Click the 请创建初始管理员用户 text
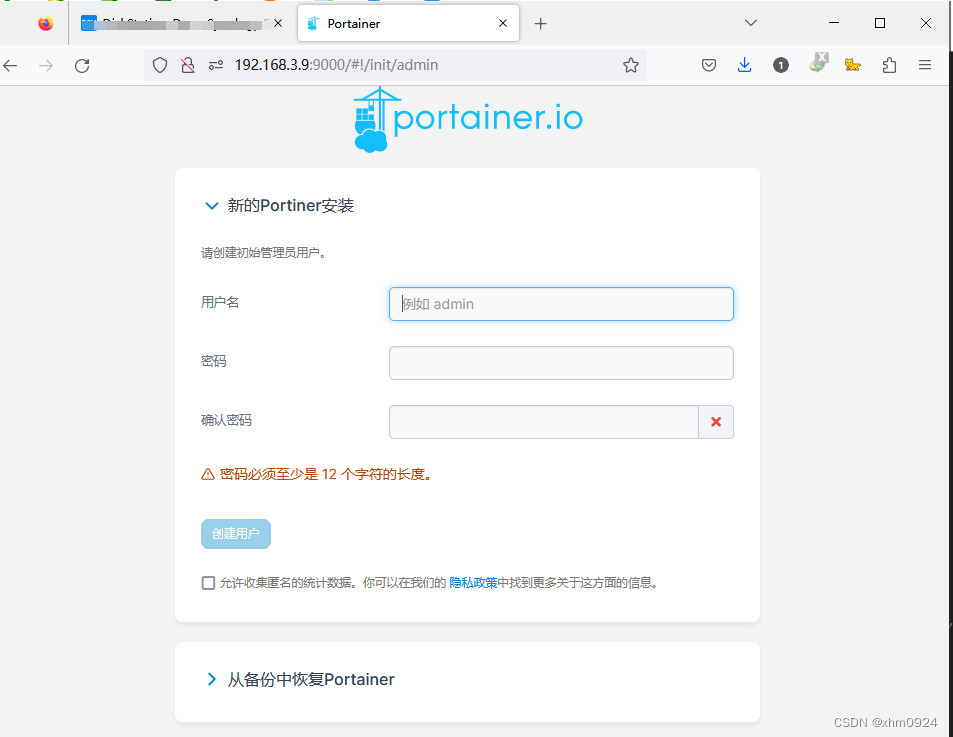 point(264,253)
